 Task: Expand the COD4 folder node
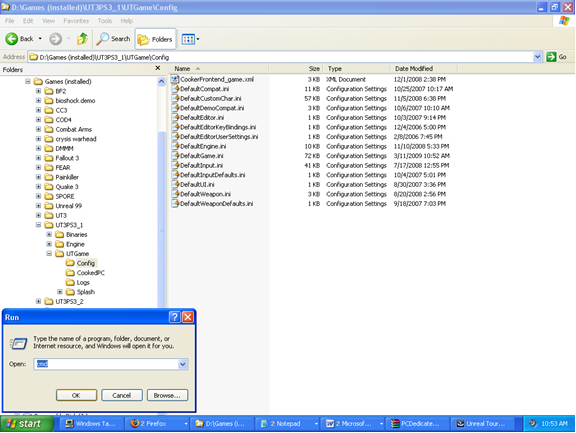pyautogui.click(x=38, y=119)
